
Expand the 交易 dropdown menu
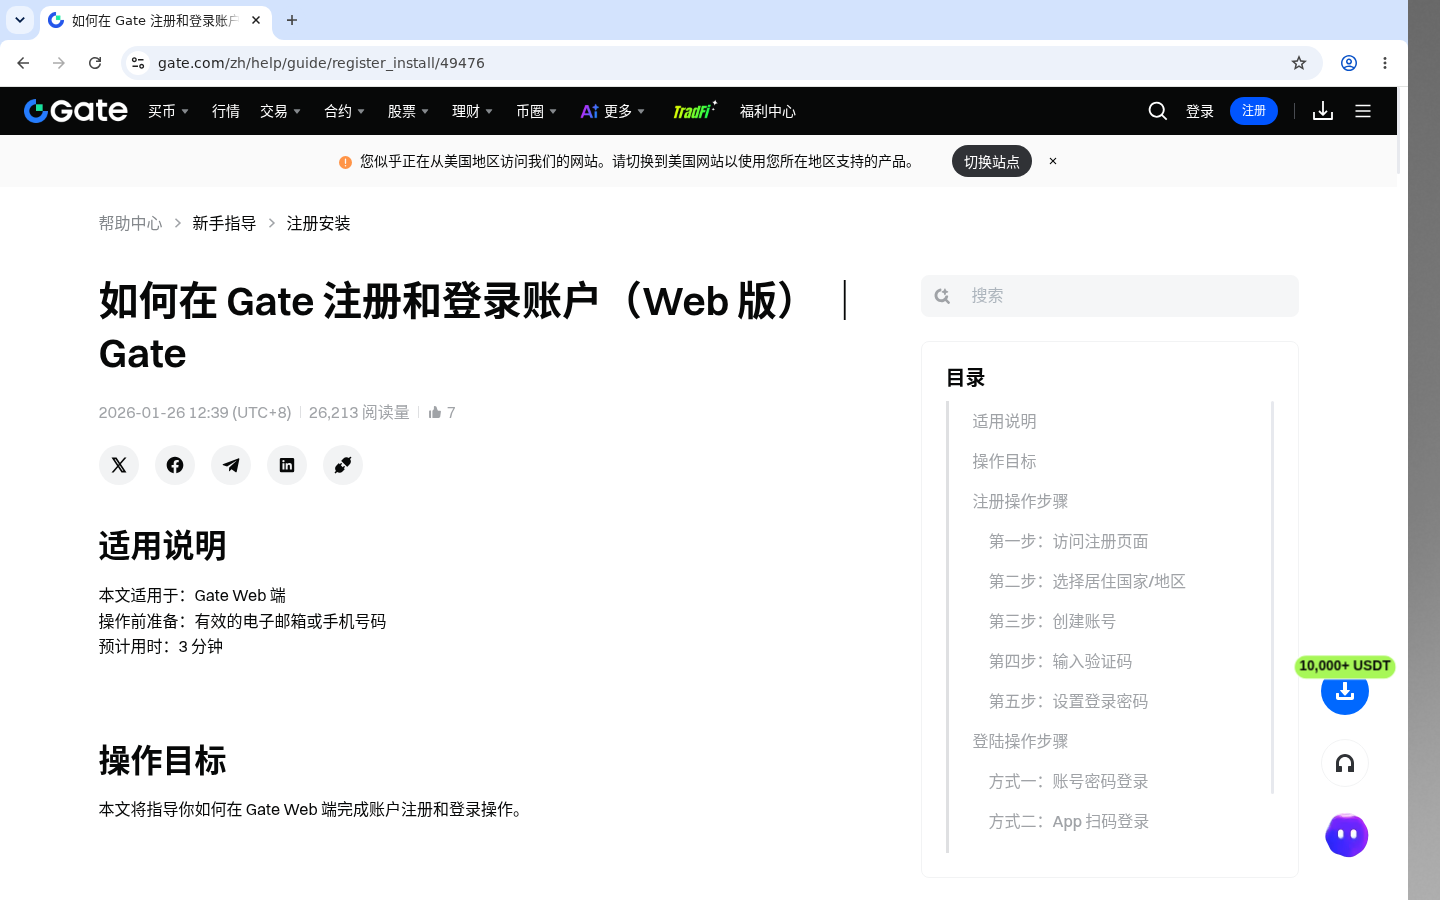(281, 111)
